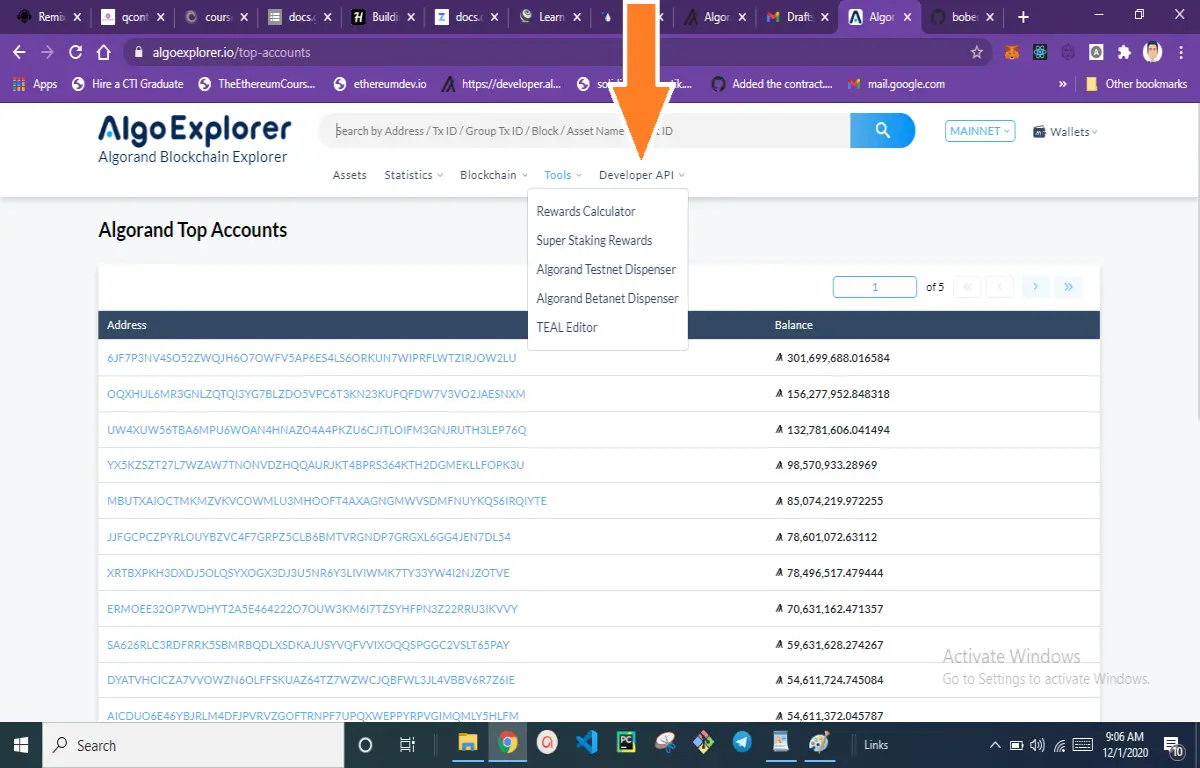Switch to the Gmail Draft tab

(x=797, y=17)
